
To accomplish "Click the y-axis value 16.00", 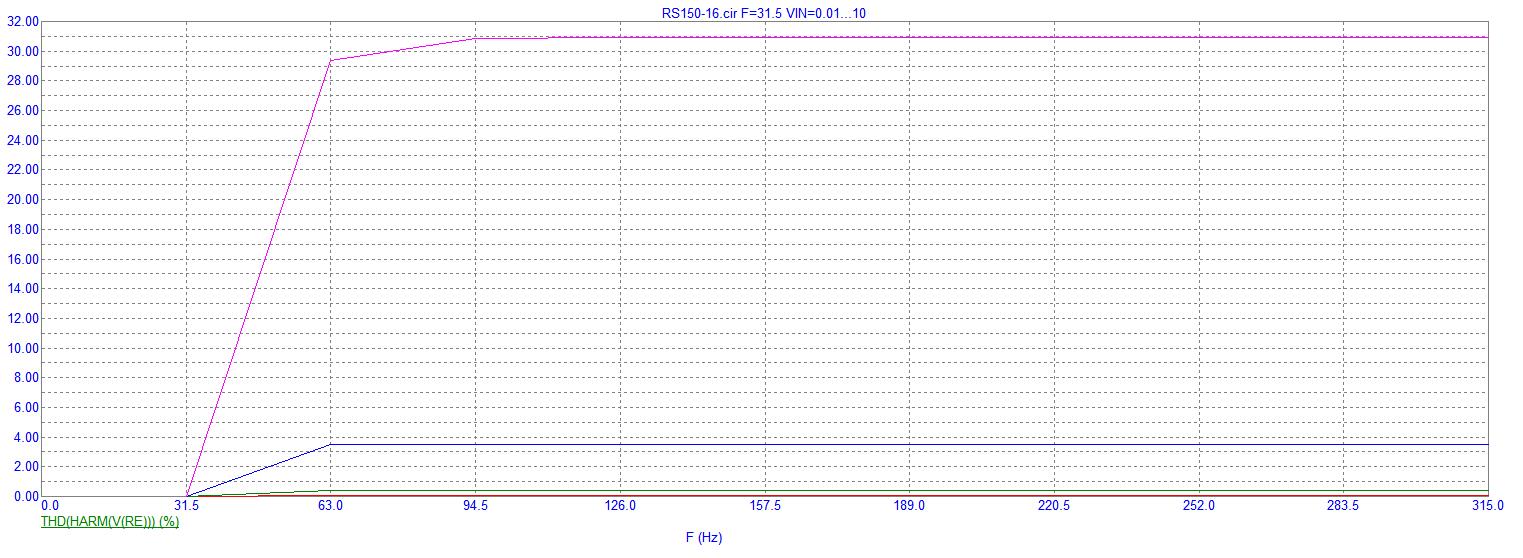I will [23, 259].
